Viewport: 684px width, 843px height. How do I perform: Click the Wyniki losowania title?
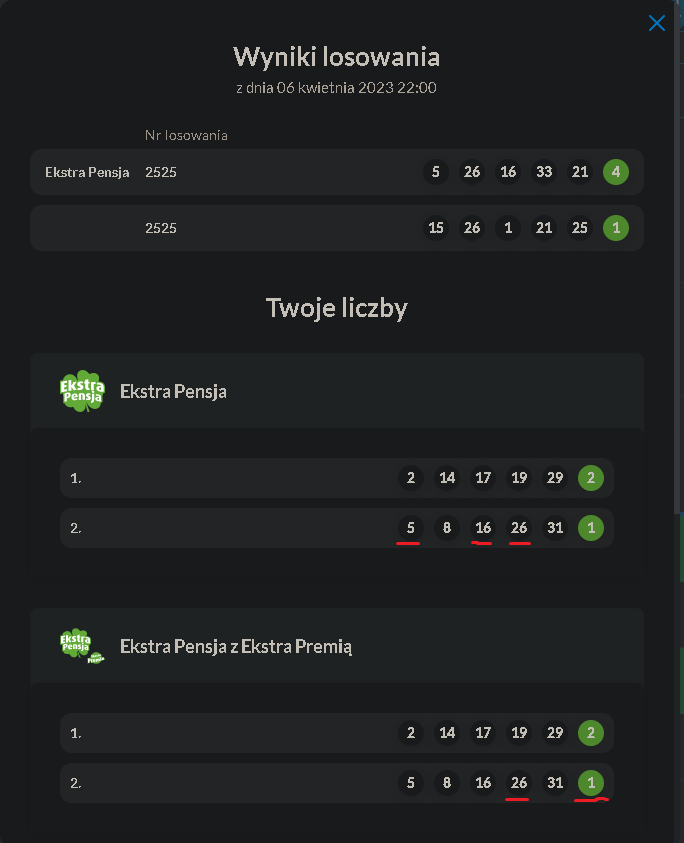click(337, 56)
